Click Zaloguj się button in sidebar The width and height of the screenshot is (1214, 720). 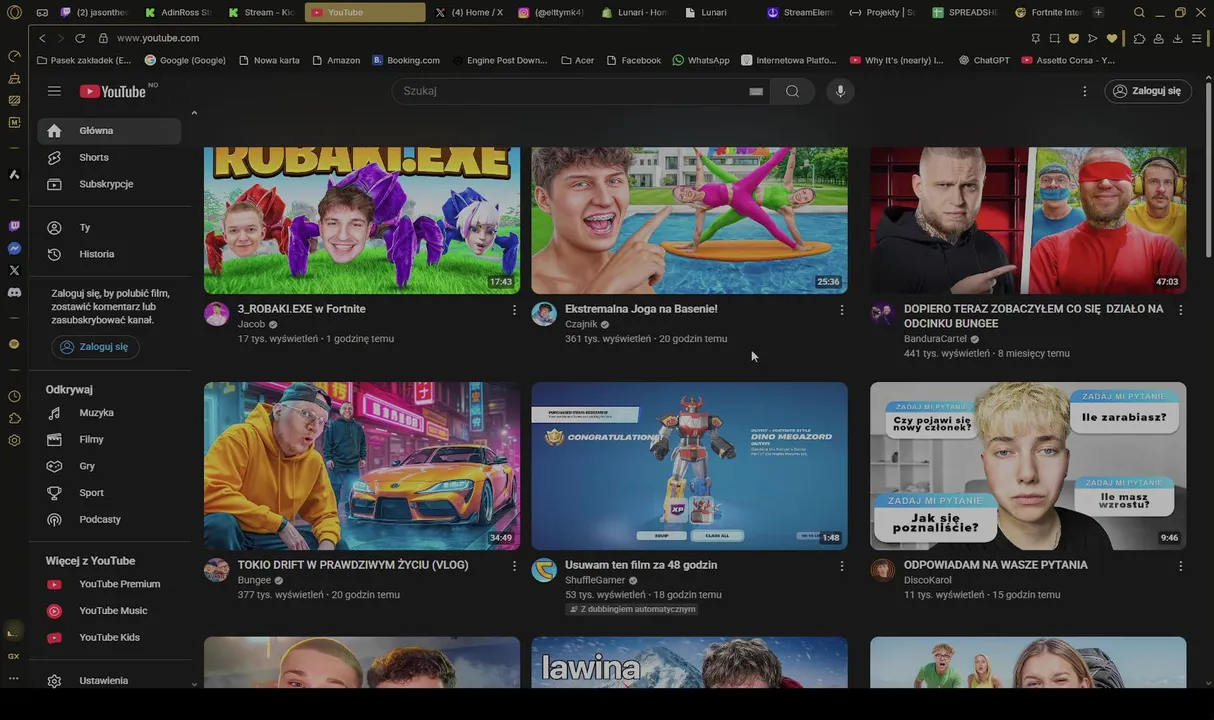click(x=95, y=347)
